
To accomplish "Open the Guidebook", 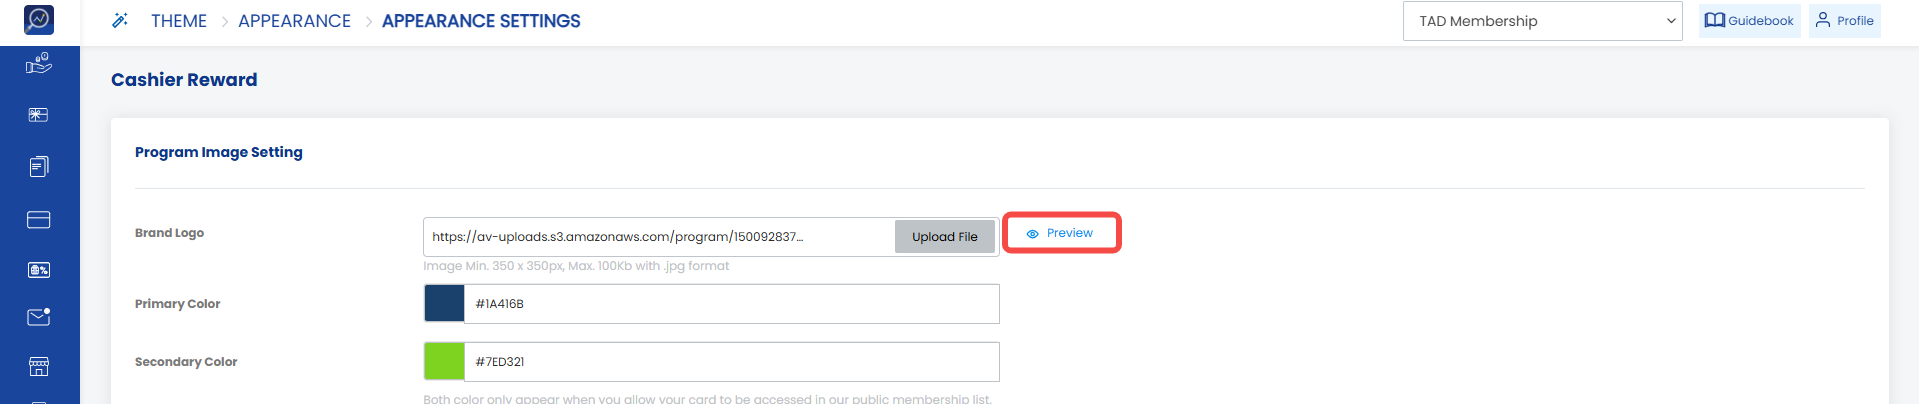I will tap(1749, 21).
